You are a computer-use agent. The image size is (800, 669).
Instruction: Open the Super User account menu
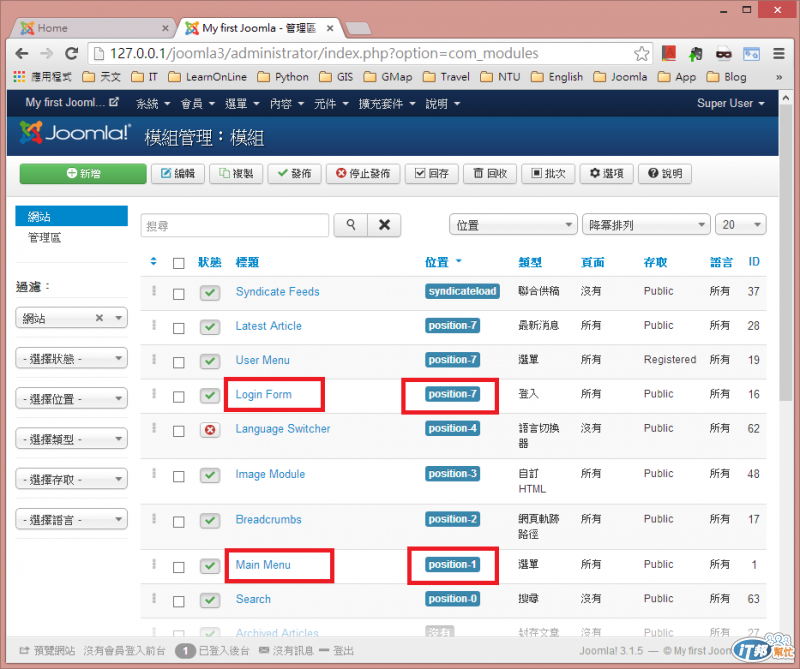pyautogui.click(x=731, y=103)
